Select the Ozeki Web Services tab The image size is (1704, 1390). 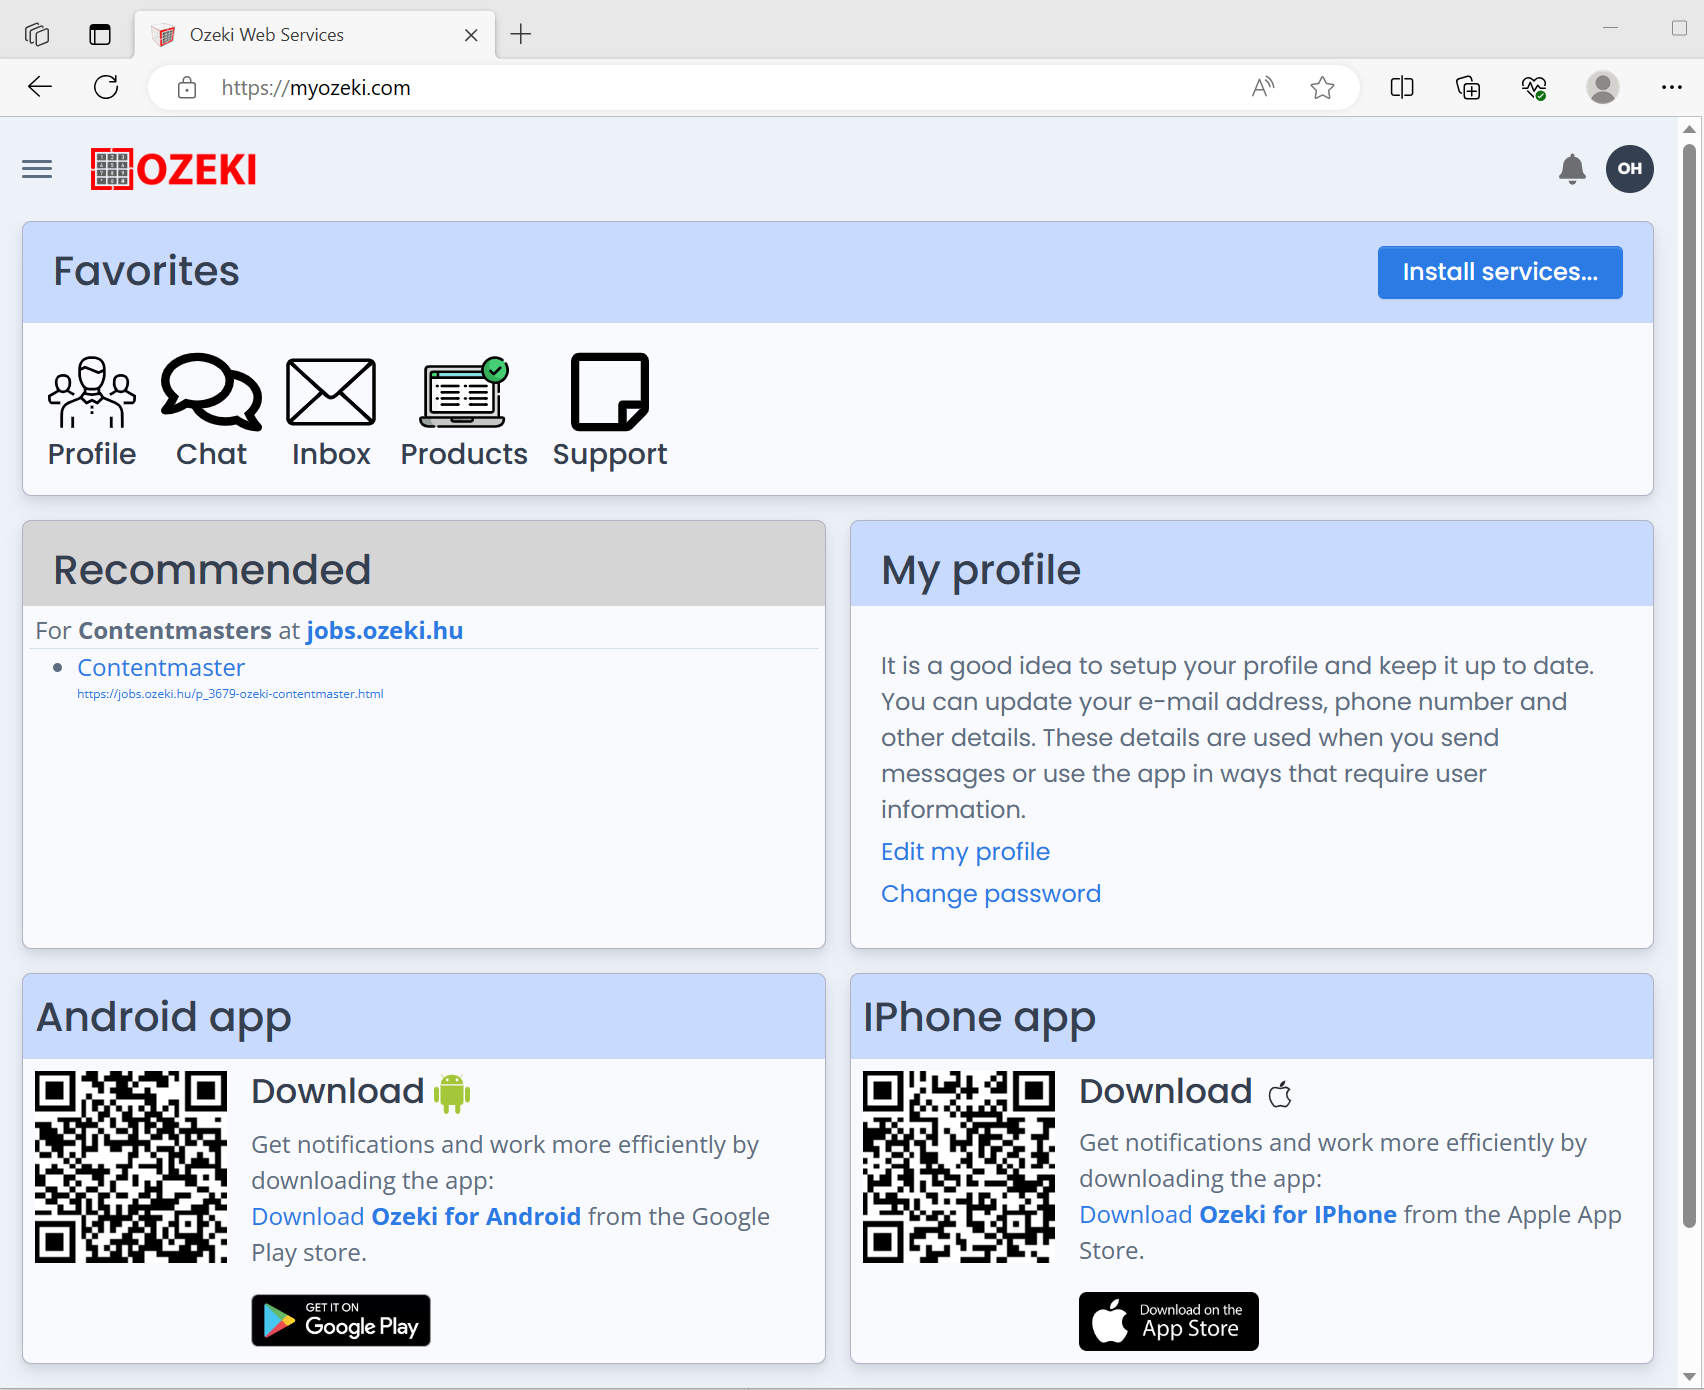coord(315,34)
